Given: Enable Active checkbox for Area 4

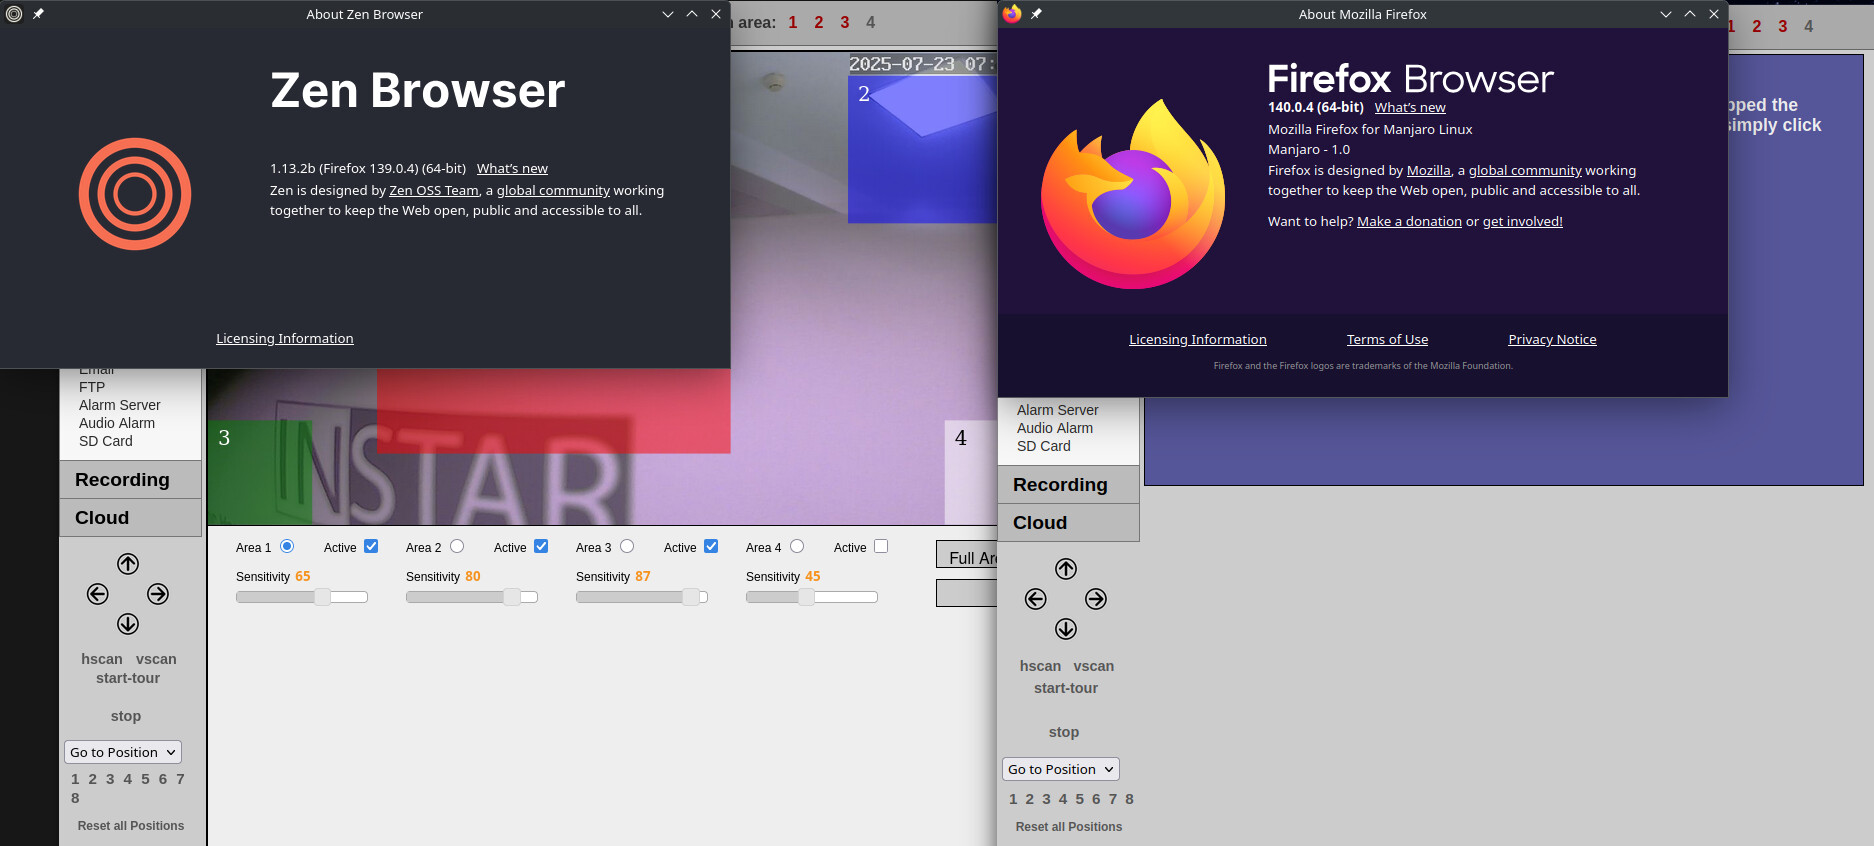Looking at the screenshot, I should tap(881, 546).
